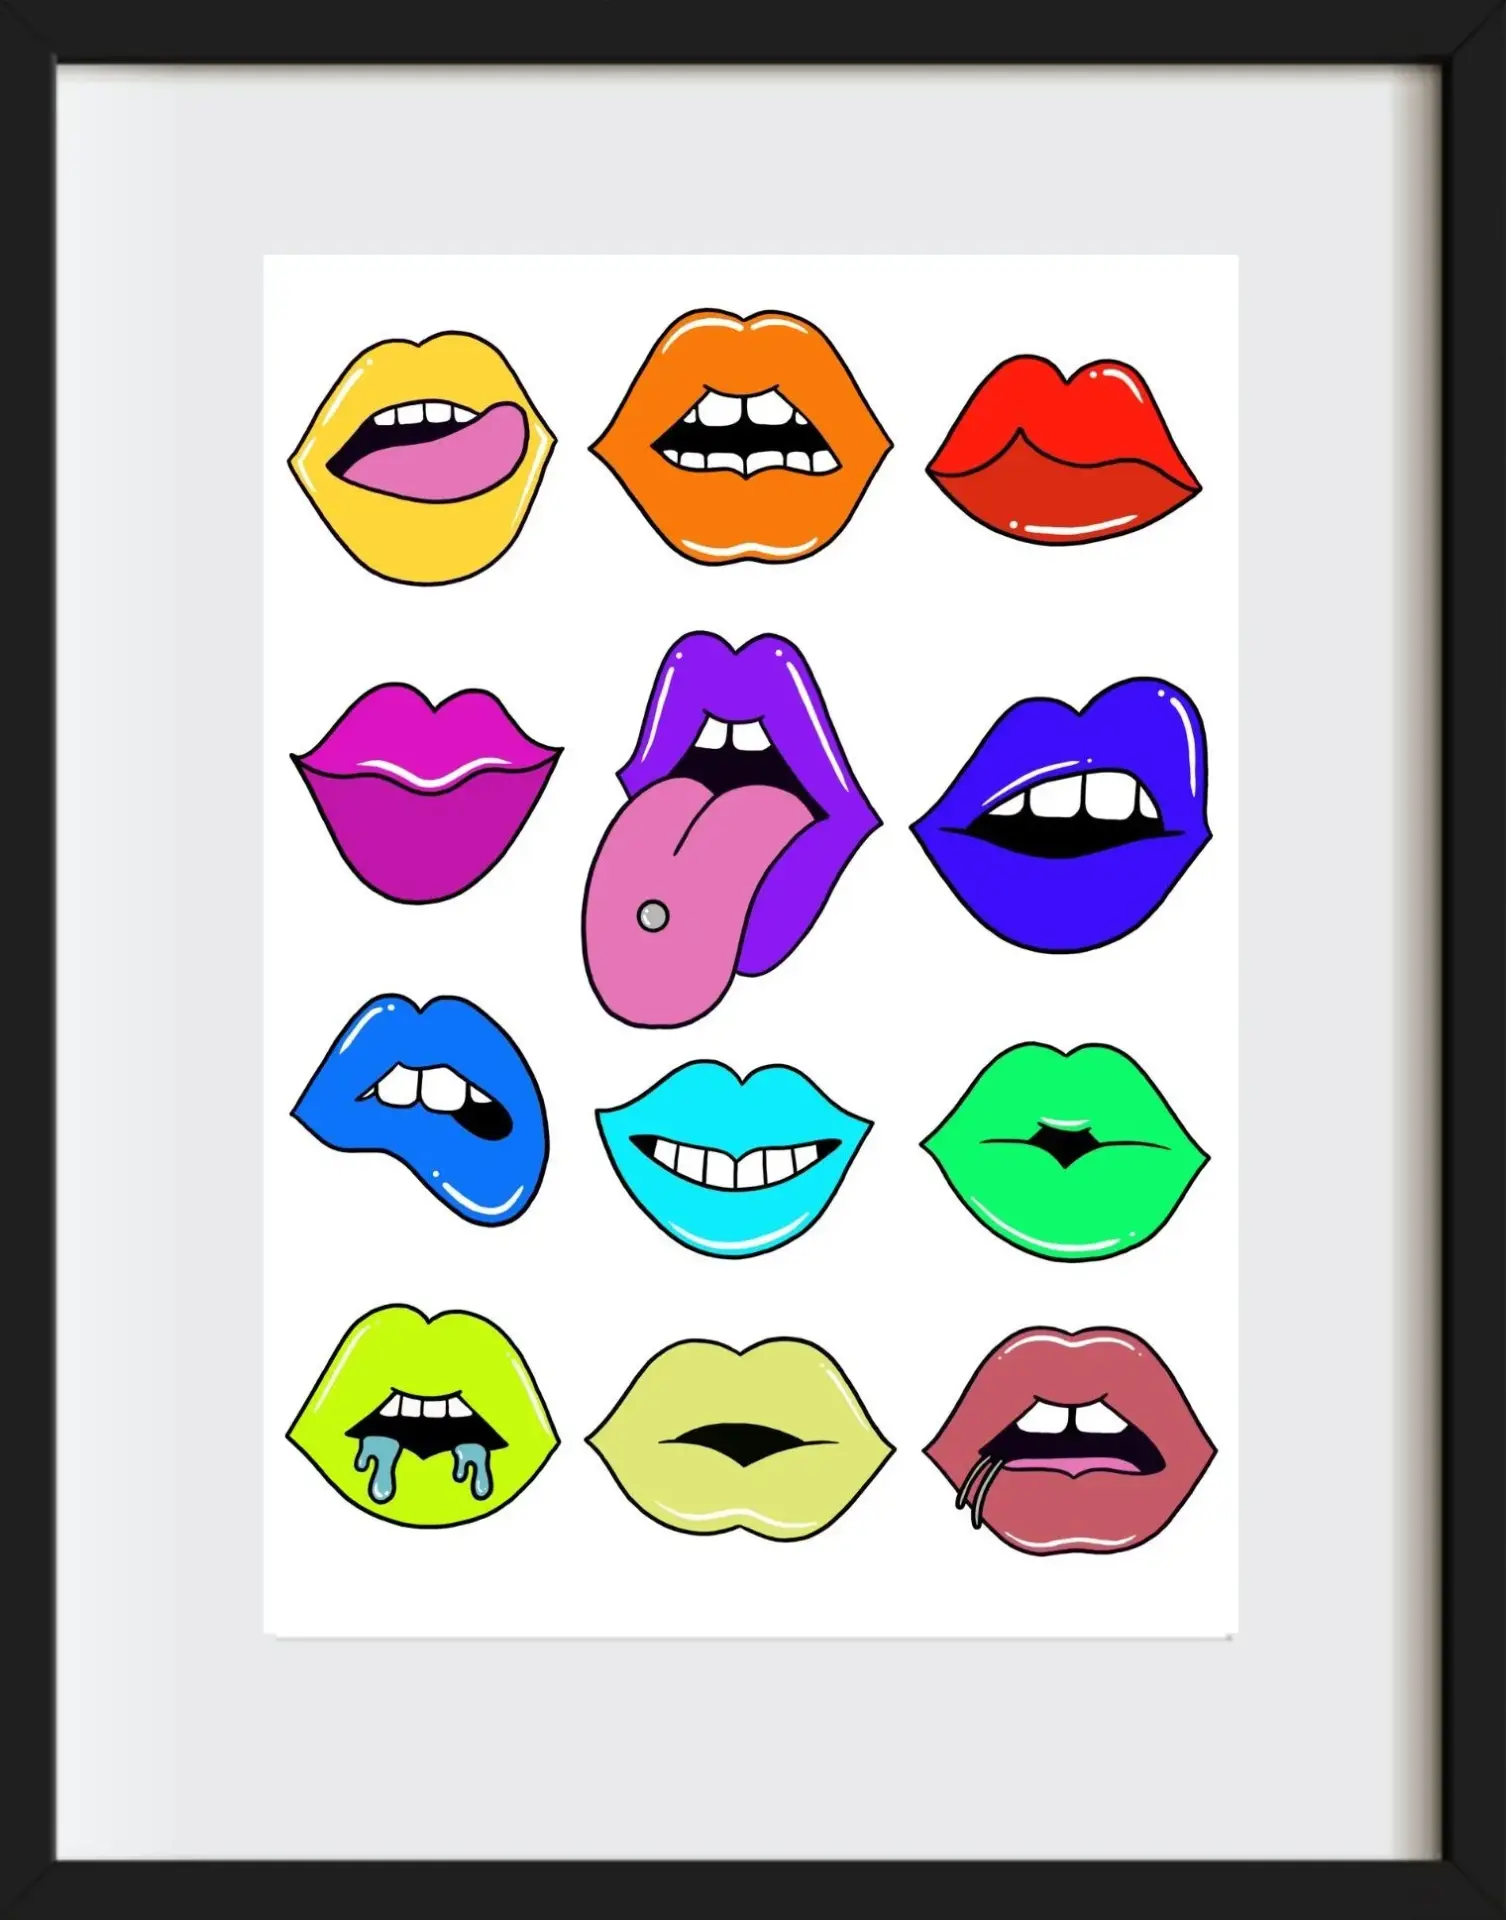Click the black picture frame top edge

point(753,30)
